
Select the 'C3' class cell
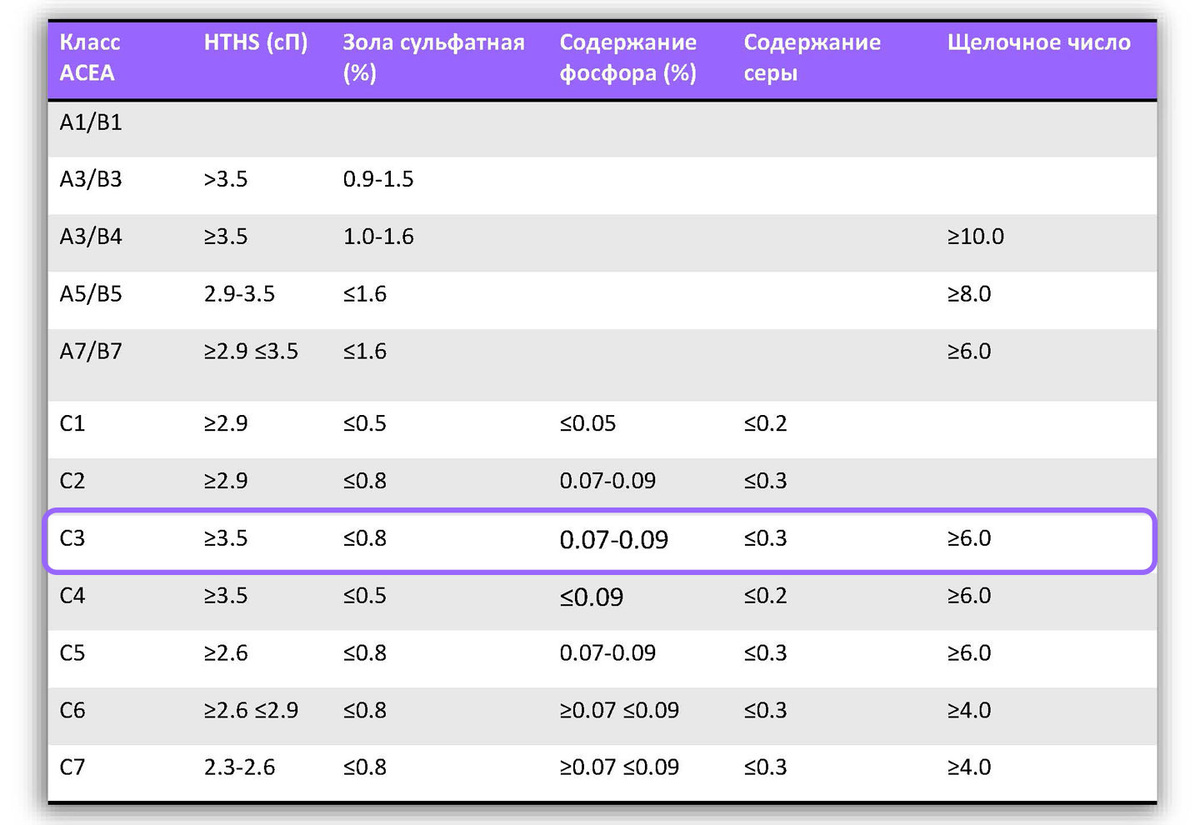(x=72, y=538)
